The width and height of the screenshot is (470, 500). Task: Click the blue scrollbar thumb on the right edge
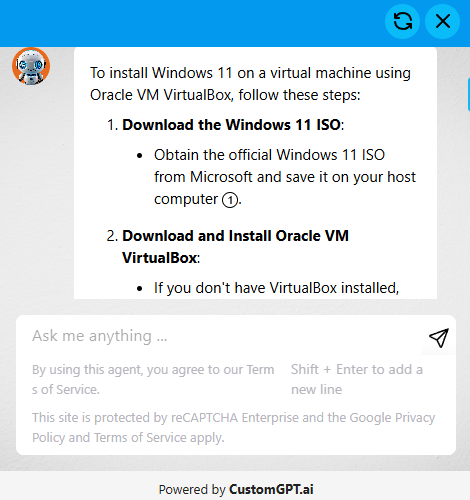tap(468, 94)
